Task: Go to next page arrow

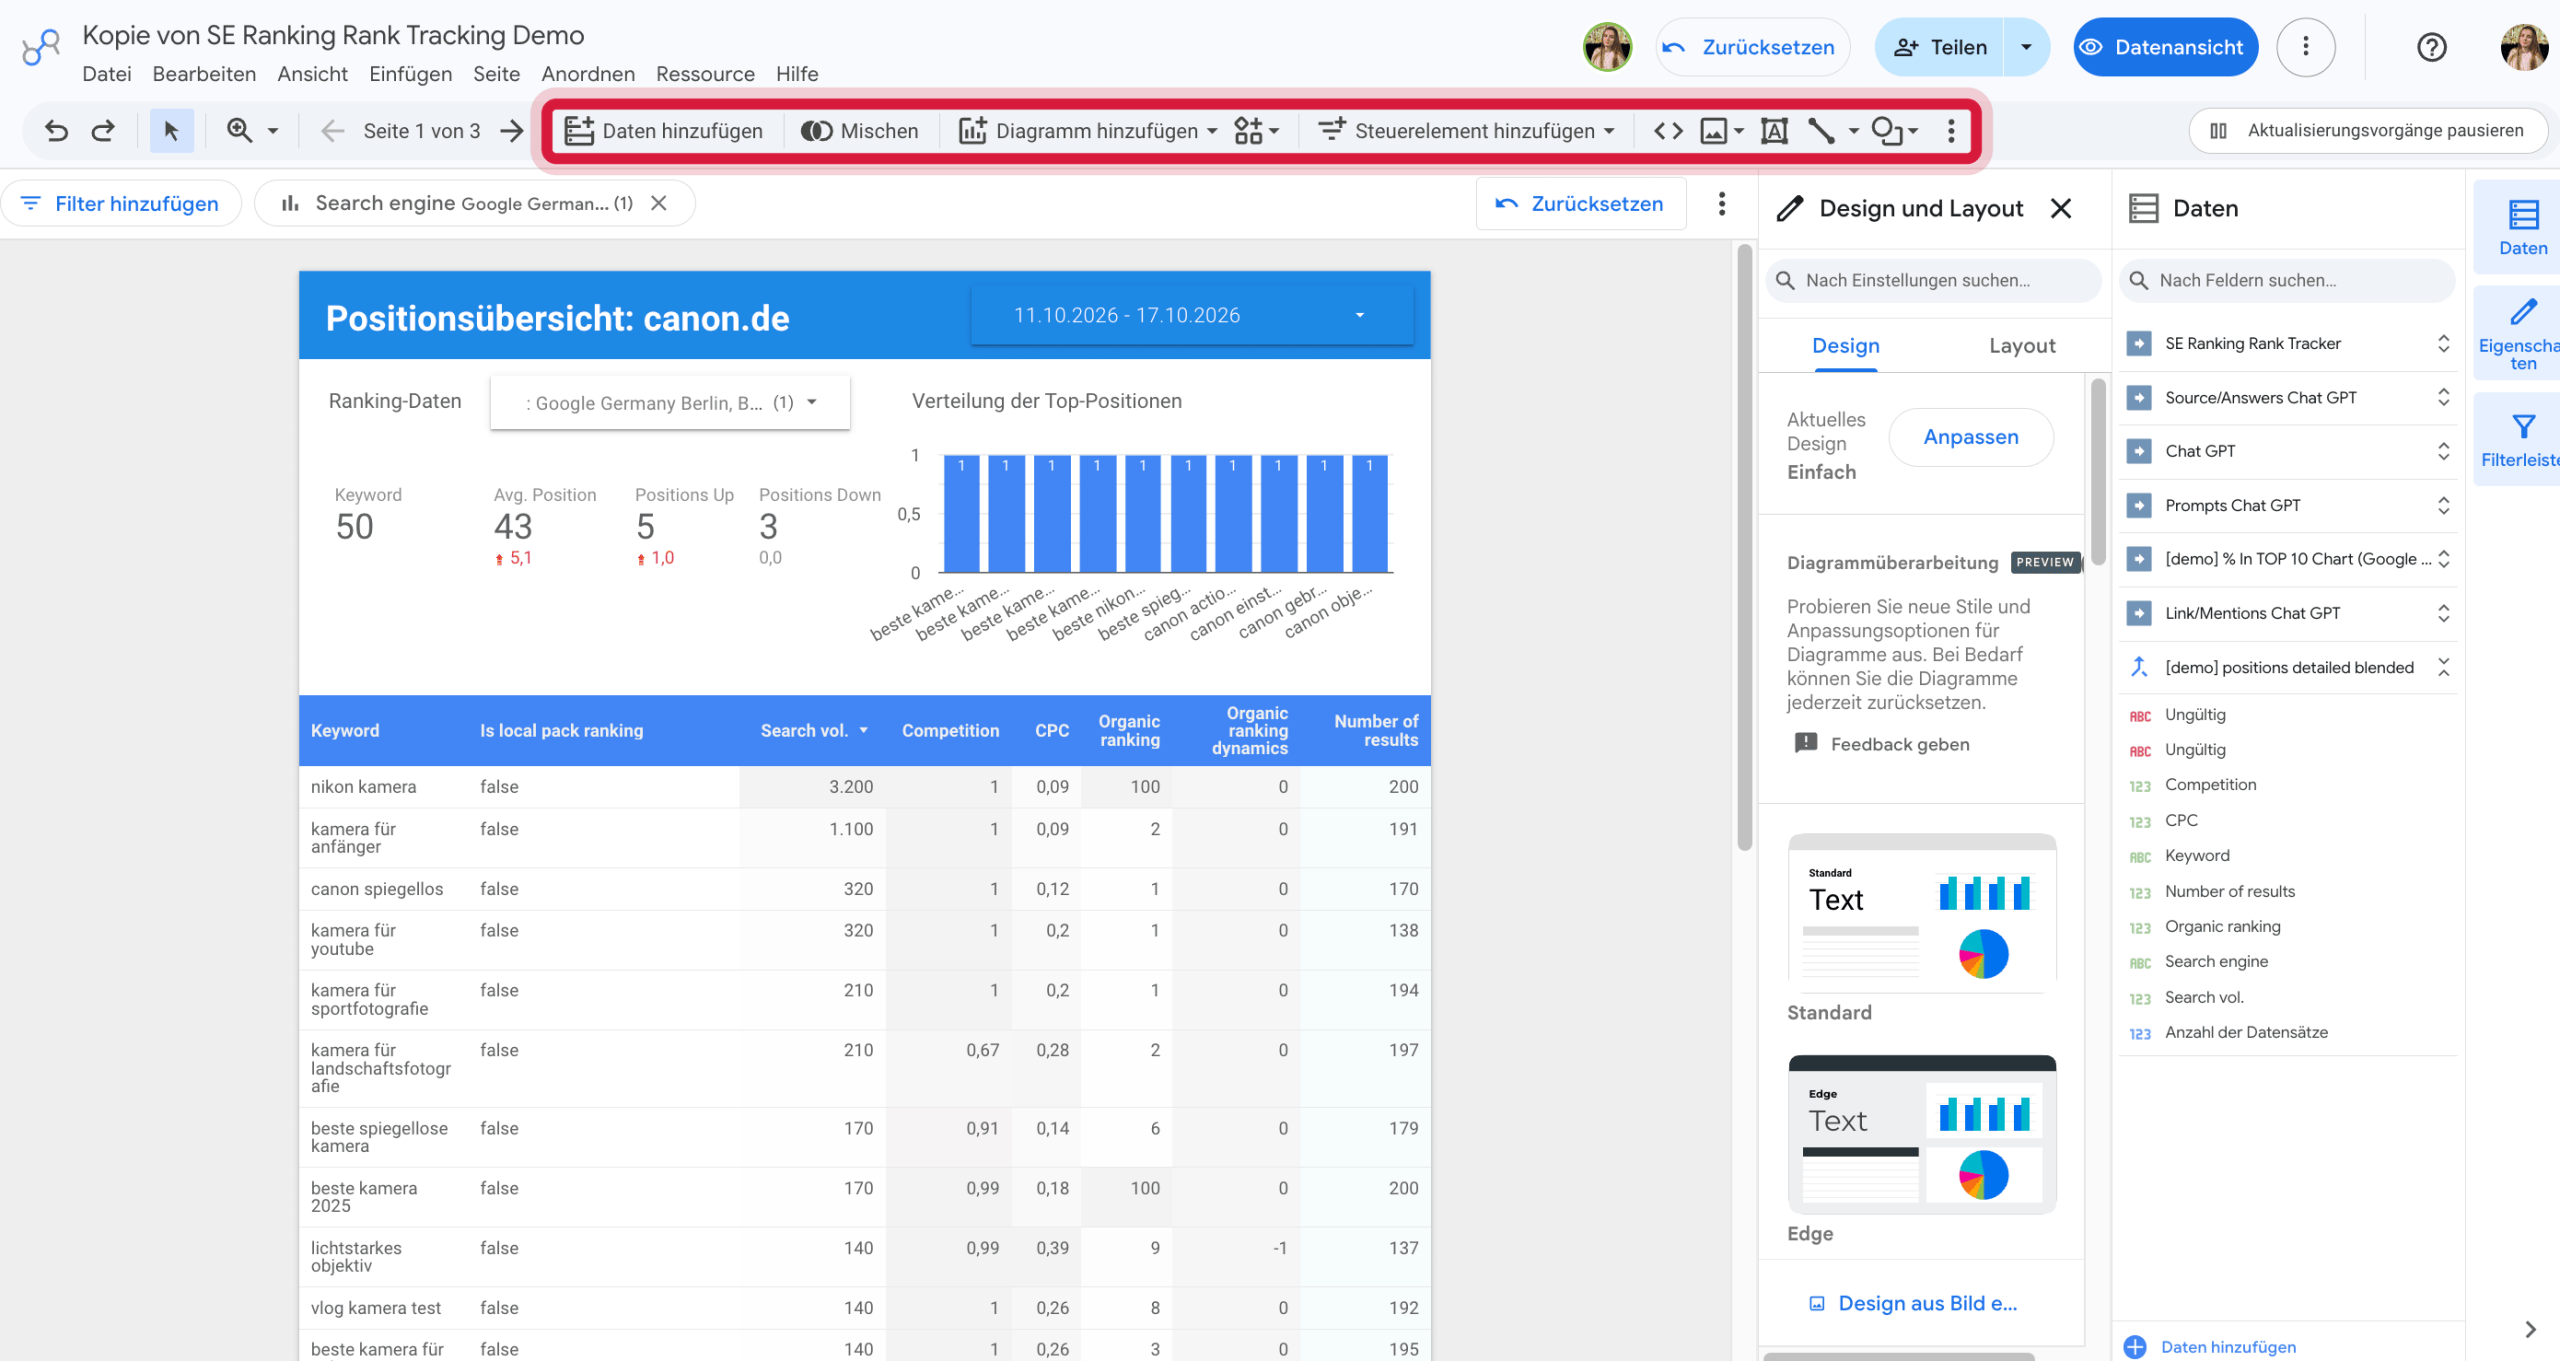Action: (512, 131)
